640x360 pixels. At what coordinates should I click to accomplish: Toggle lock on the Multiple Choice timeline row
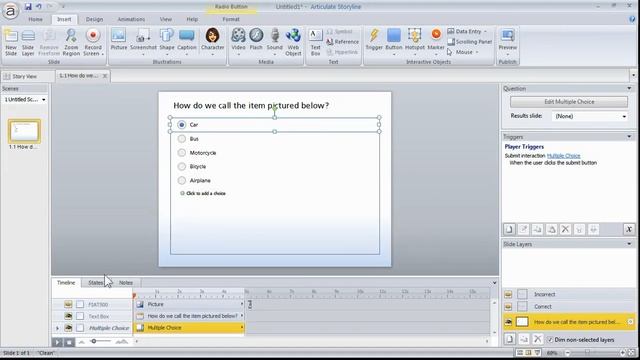80,328
